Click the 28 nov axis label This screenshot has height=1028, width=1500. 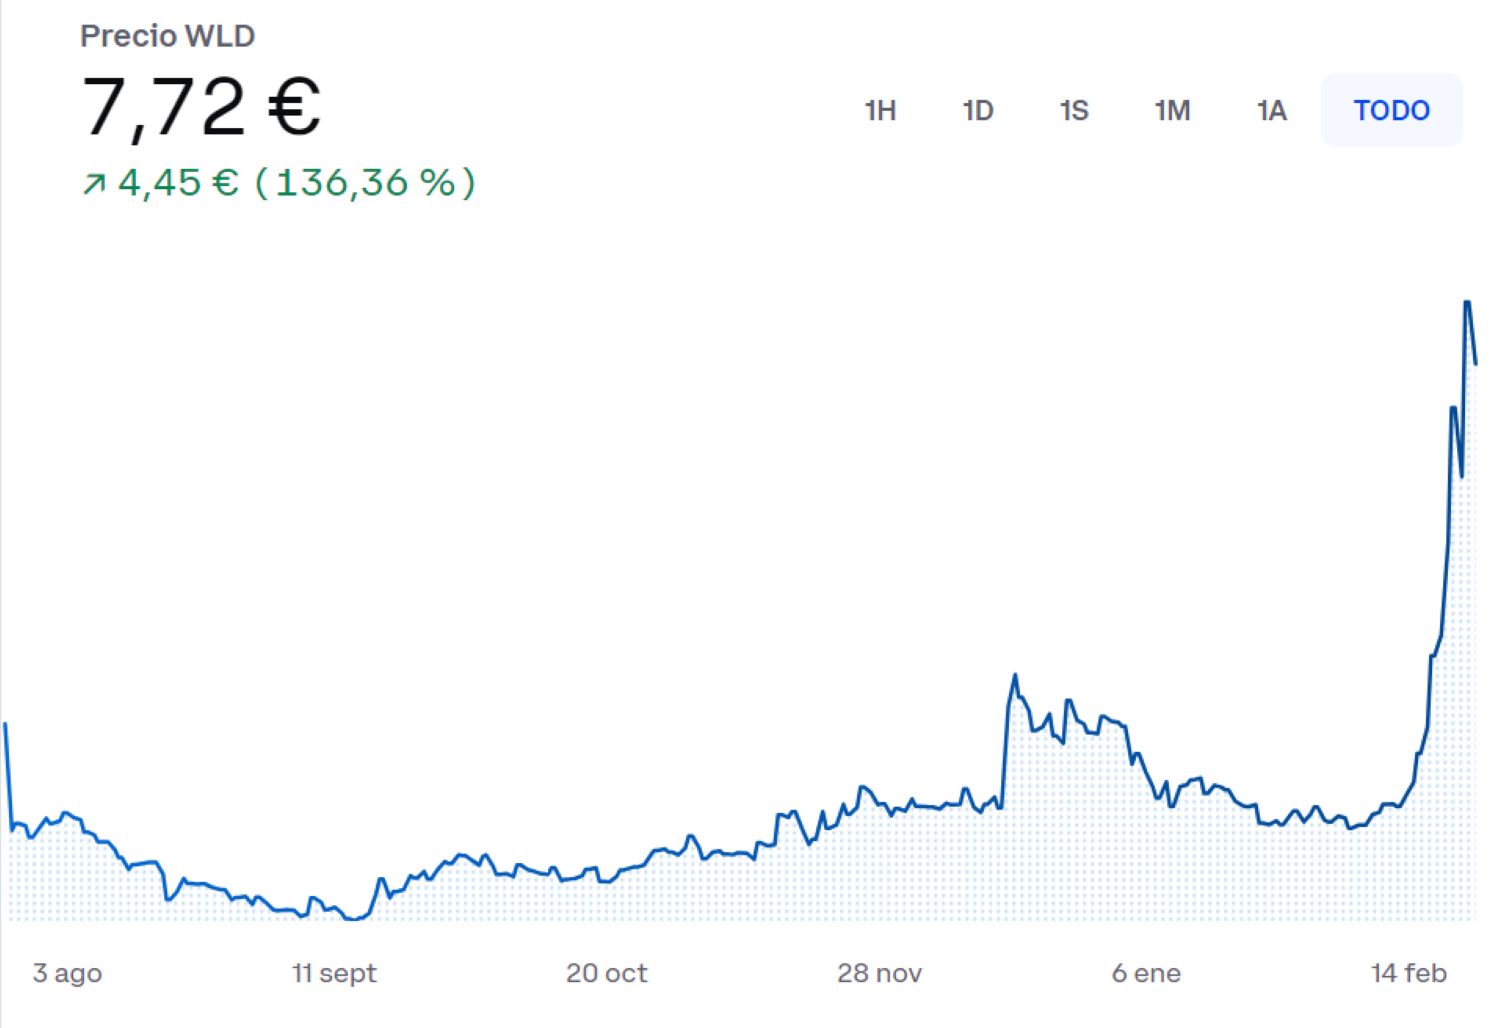click(x=879, y=973)
